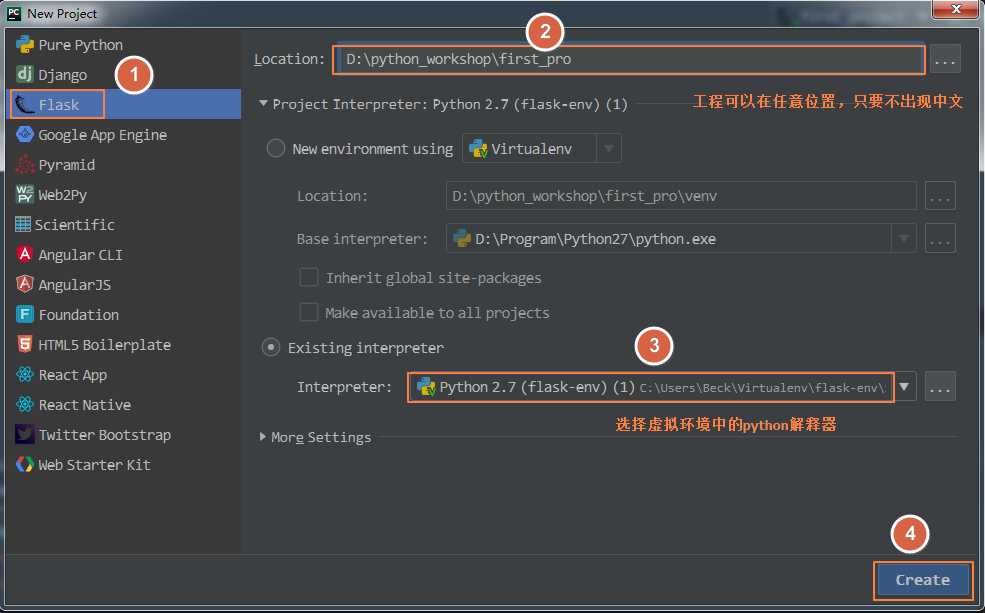
Task: Open the existing Interpreter dropdown arrow
Action: (x=905, y=387)
